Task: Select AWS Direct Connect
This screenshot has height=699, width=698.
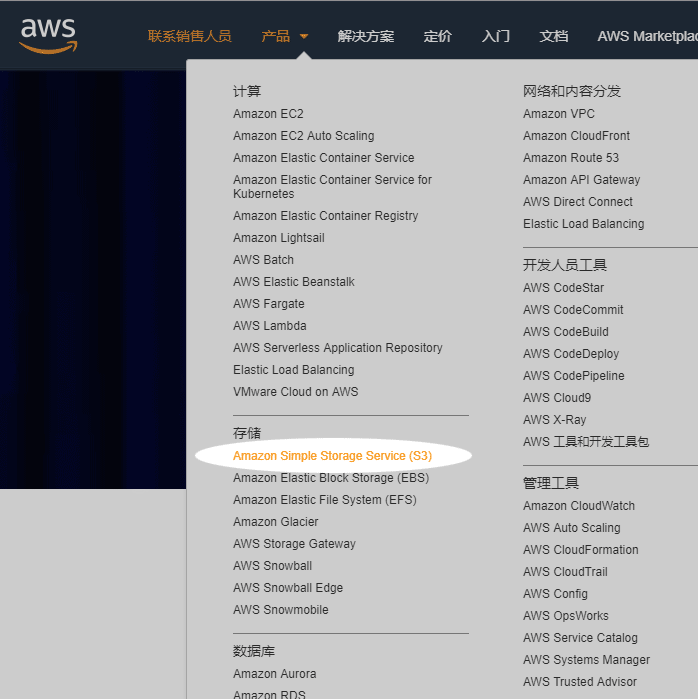Action: (x=578, y=201)
